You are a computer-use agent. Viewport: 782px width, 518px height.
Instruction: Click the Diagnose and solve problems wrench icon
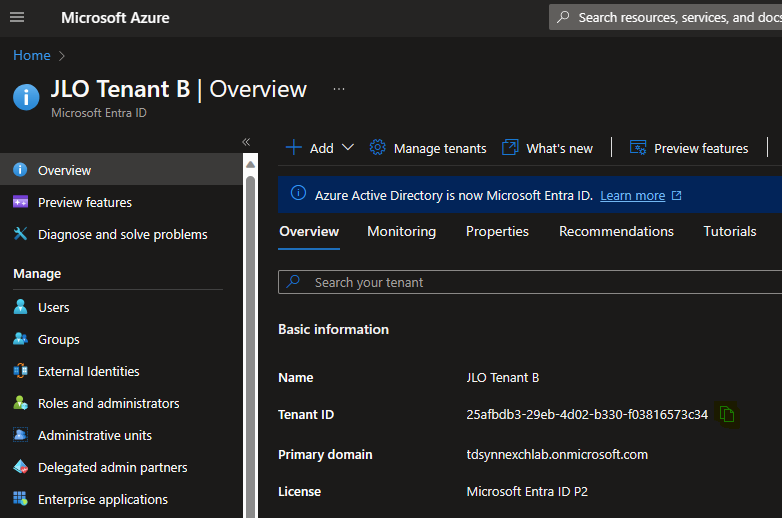pyautogui.click(x=20, y=233)
